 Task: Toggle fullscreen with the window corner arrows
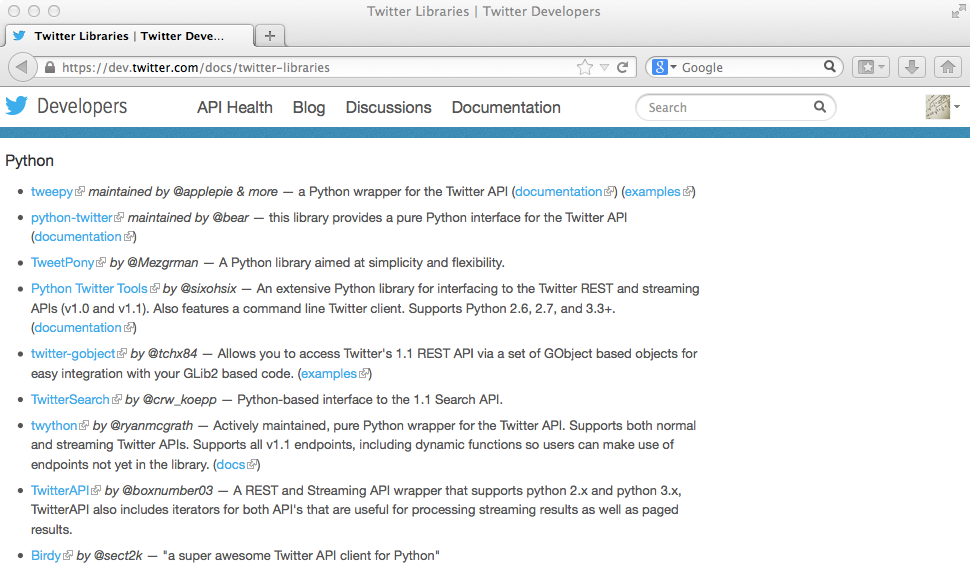[x=958, y=11]
